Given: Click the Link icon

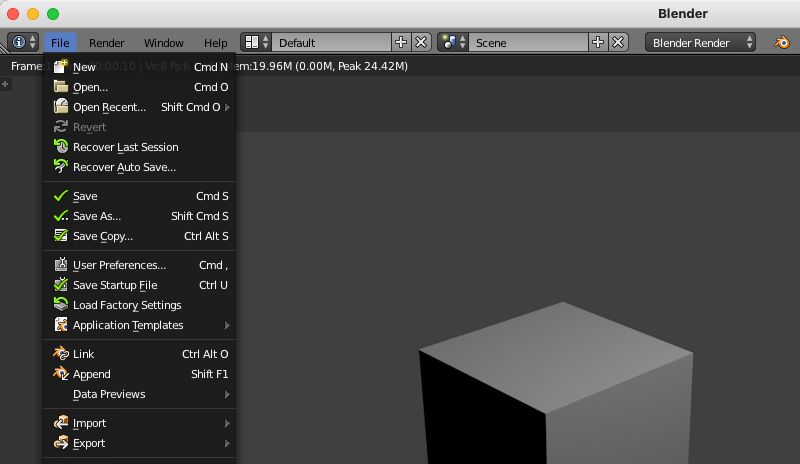Looking at the screenshot, I should point(61,353).
